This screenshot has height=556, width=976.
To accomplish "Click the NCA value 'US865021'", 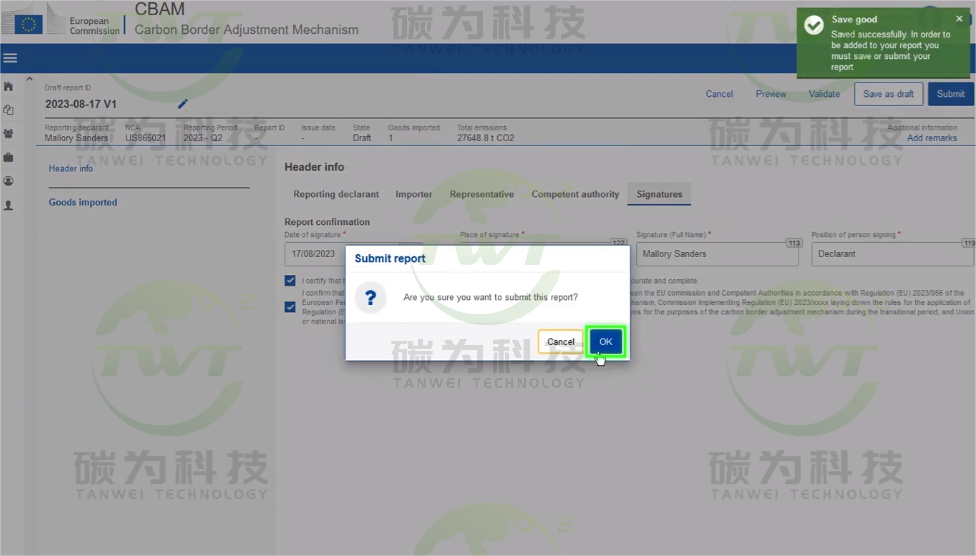I will point(146,138).
